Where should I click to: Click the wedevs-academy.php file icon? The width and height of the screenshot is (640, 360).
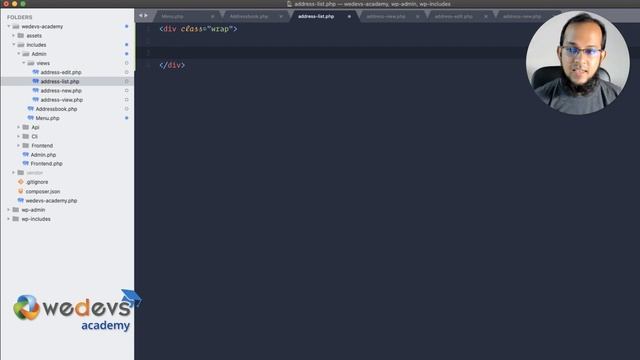pos(21,200)
